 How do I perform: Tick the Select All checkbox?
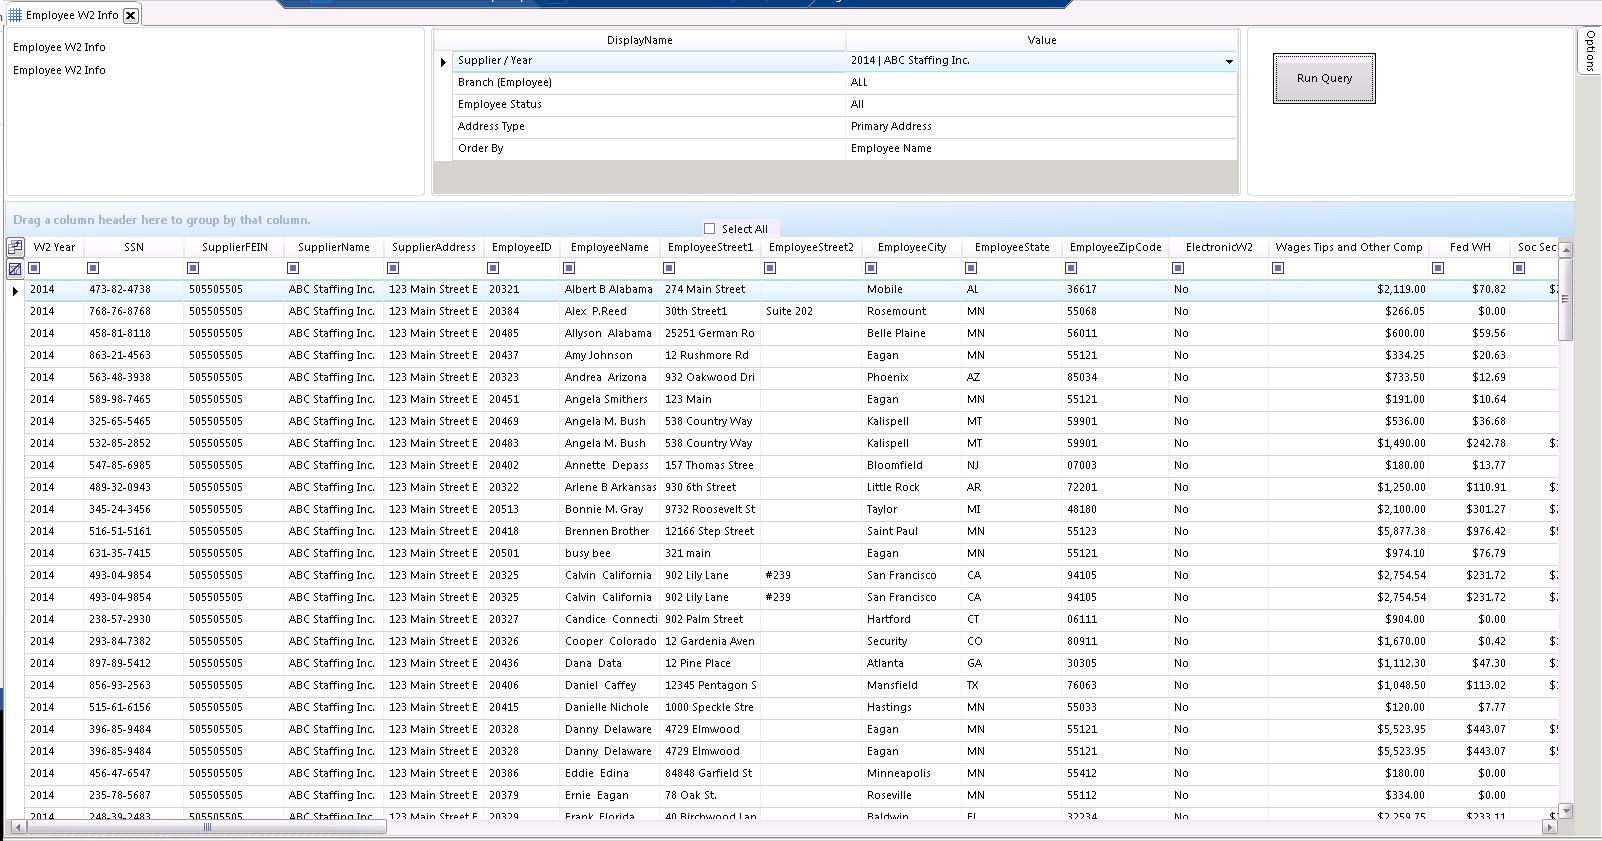(x=710, y=229)
